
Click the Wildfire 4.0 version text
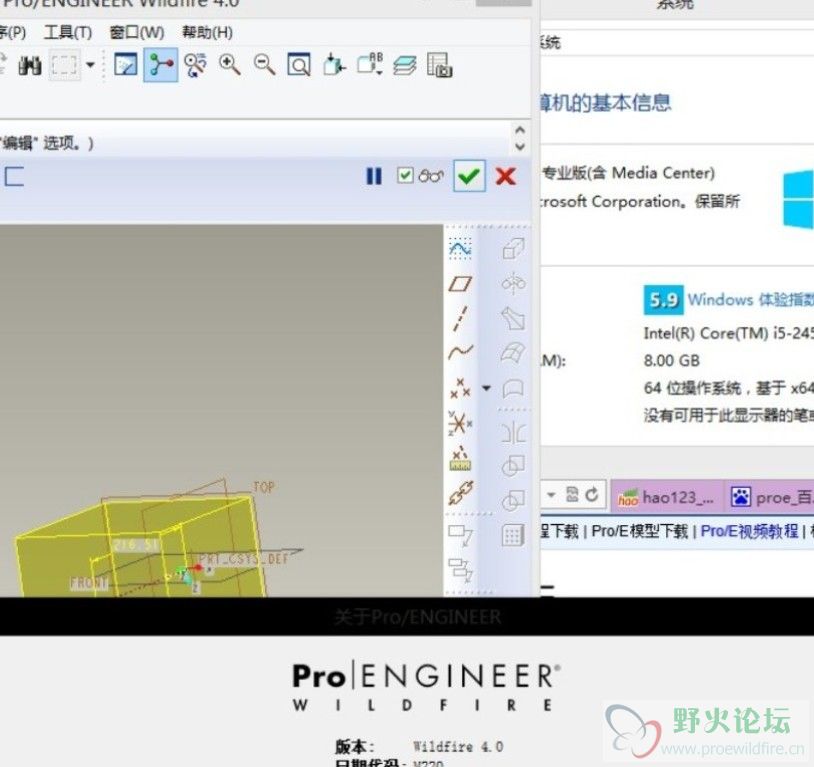[458, 747]
